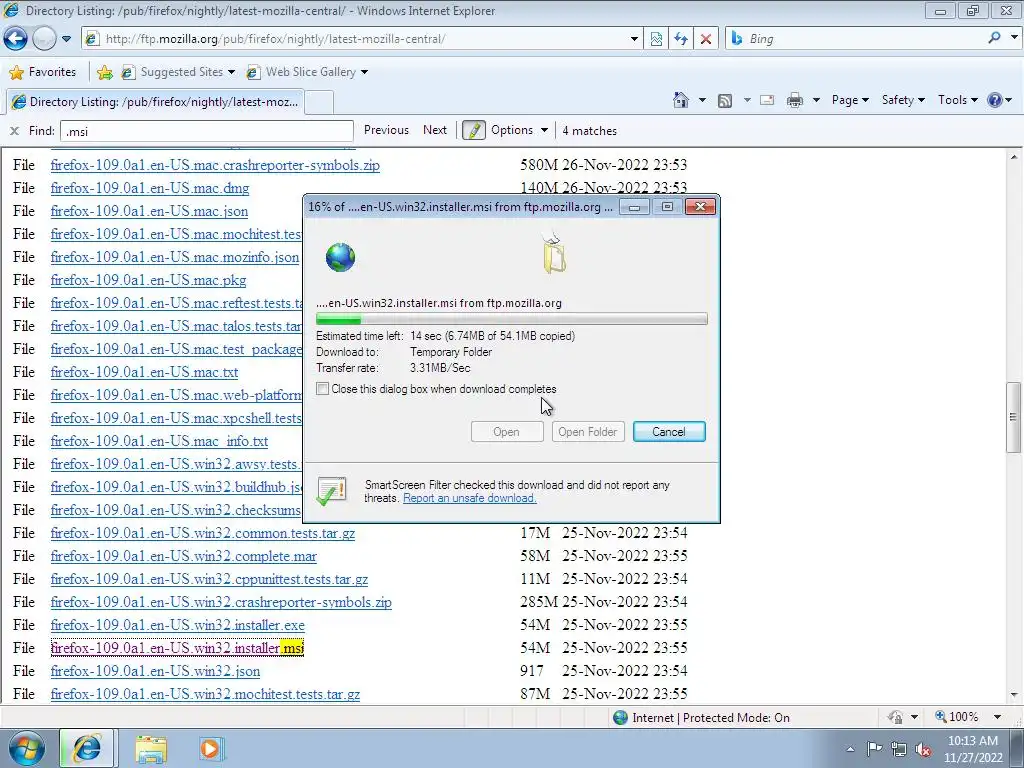Expand the Home button dropdown arrow
The image size is (1024, 768).
[702, 100]
